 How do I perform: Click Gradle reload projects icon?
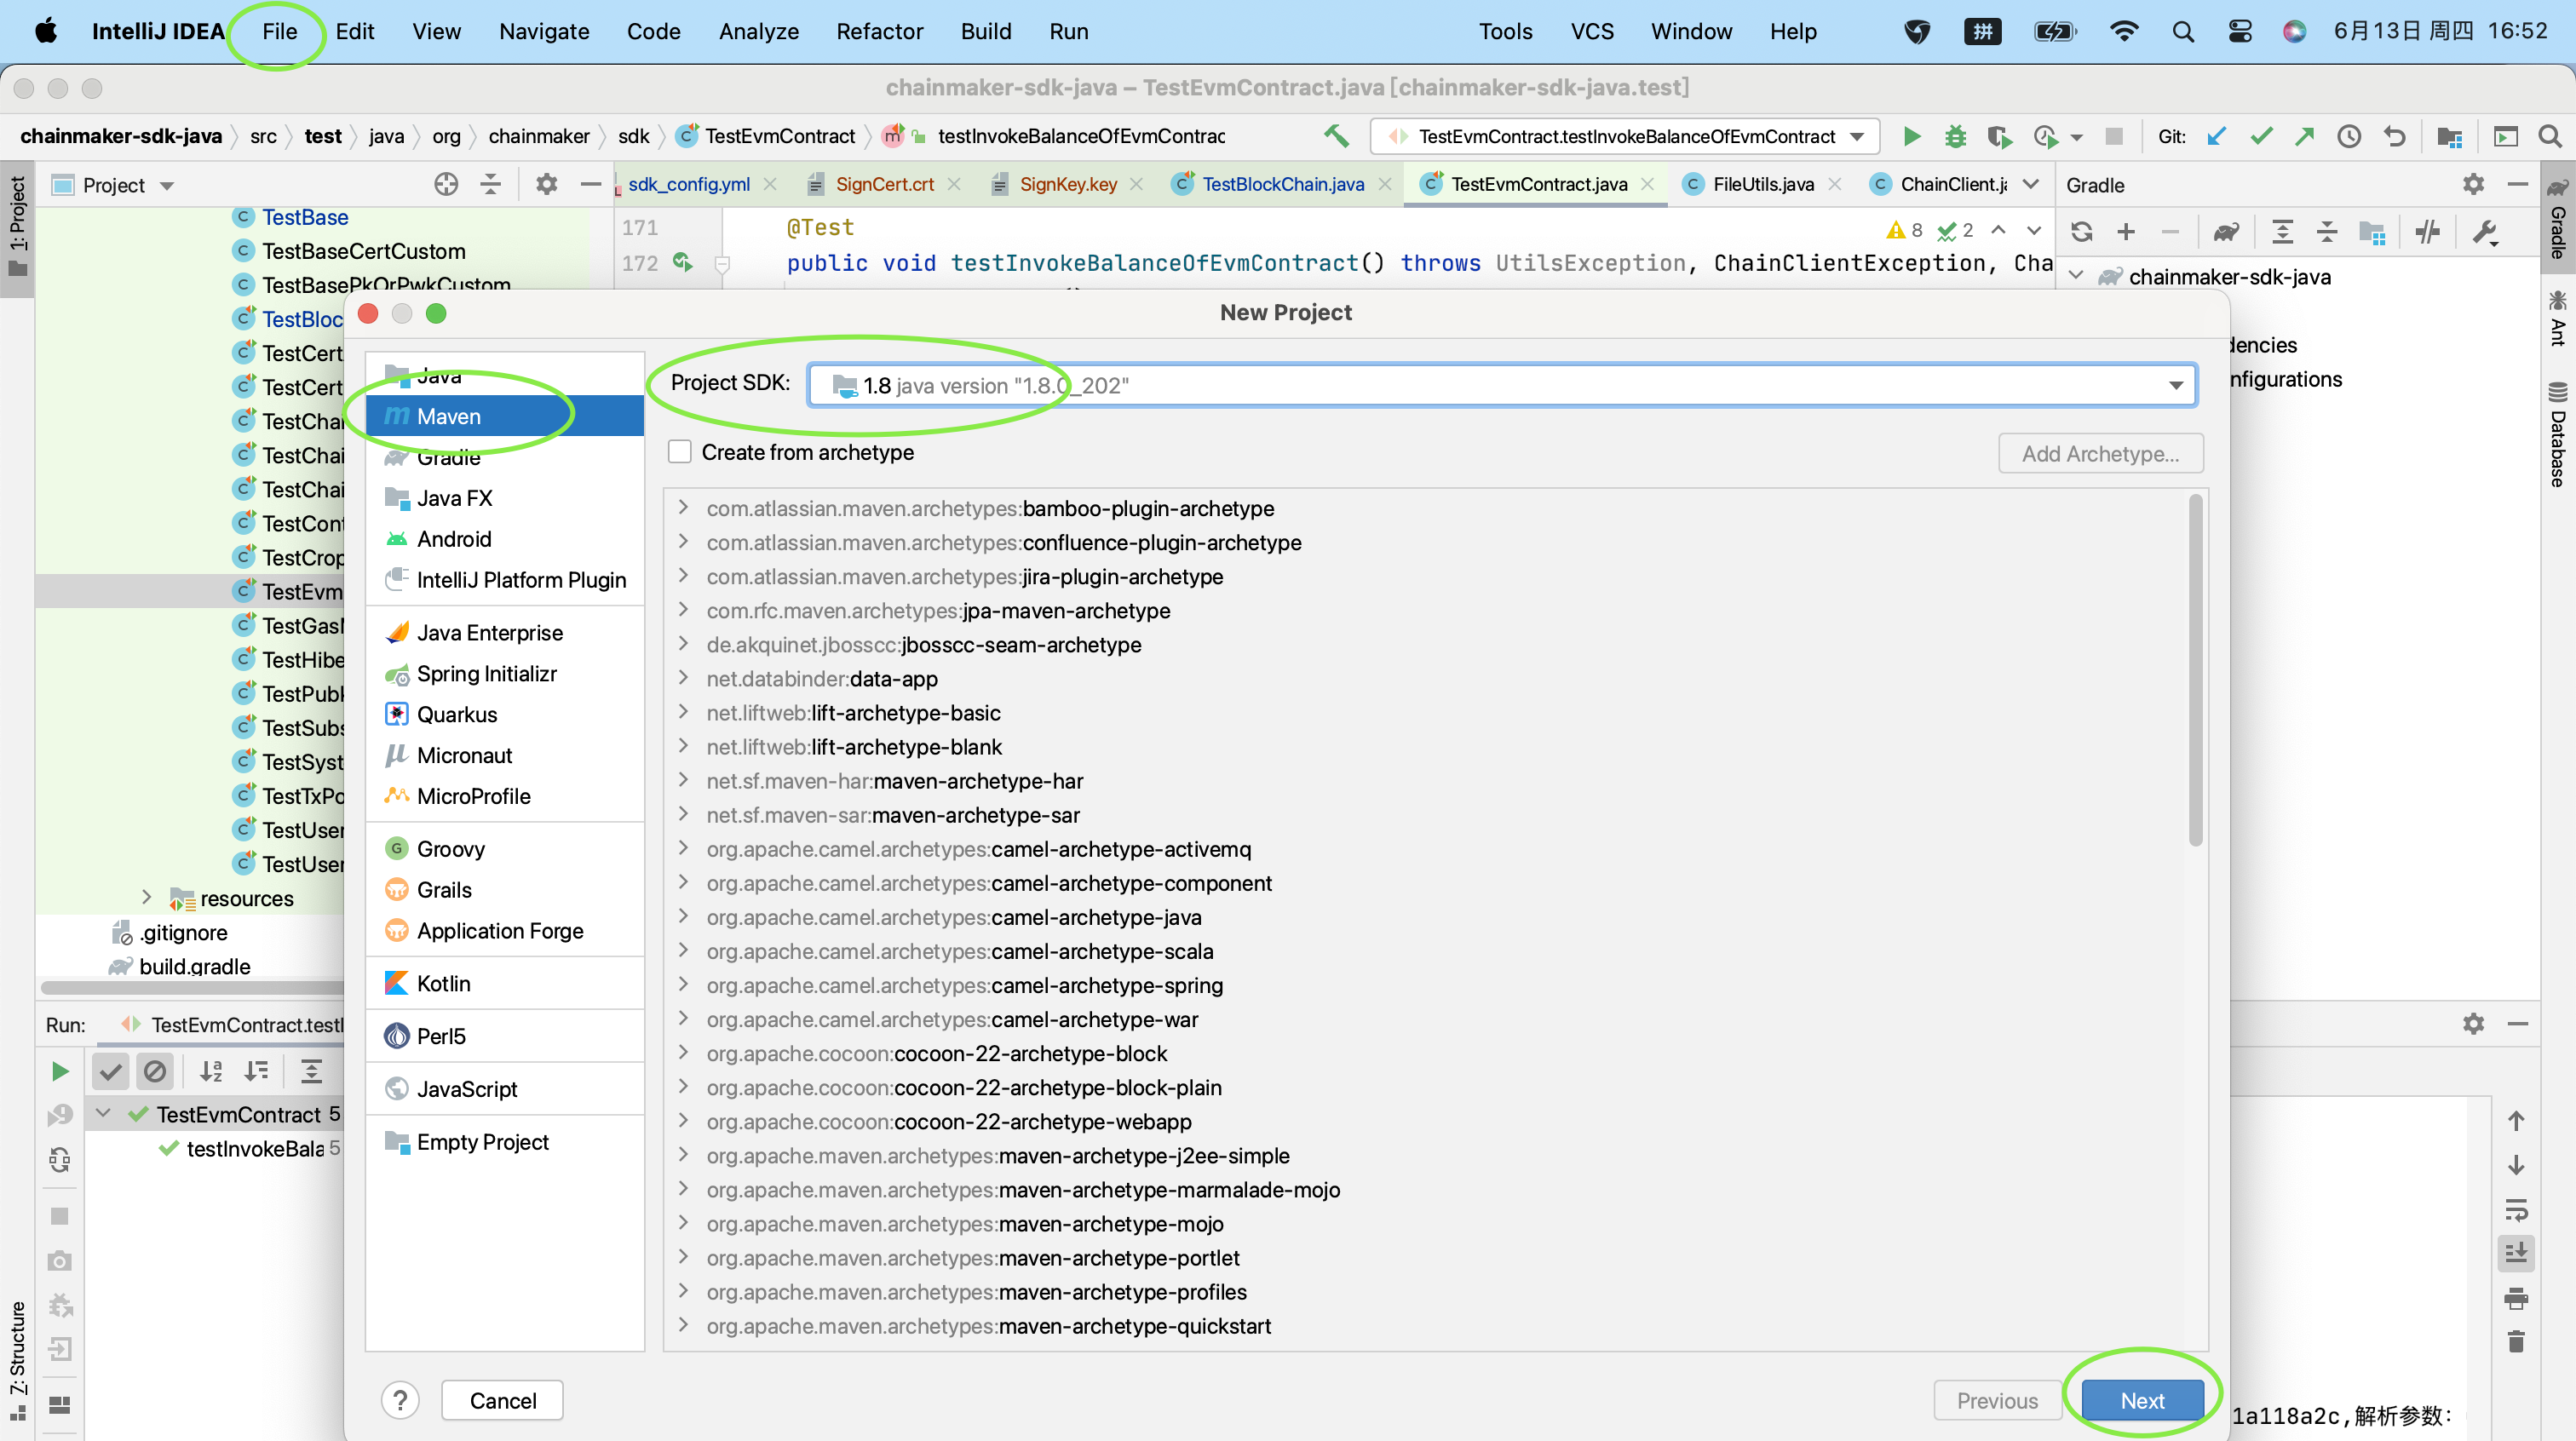pyautogui.click(x=2082, y=232)
